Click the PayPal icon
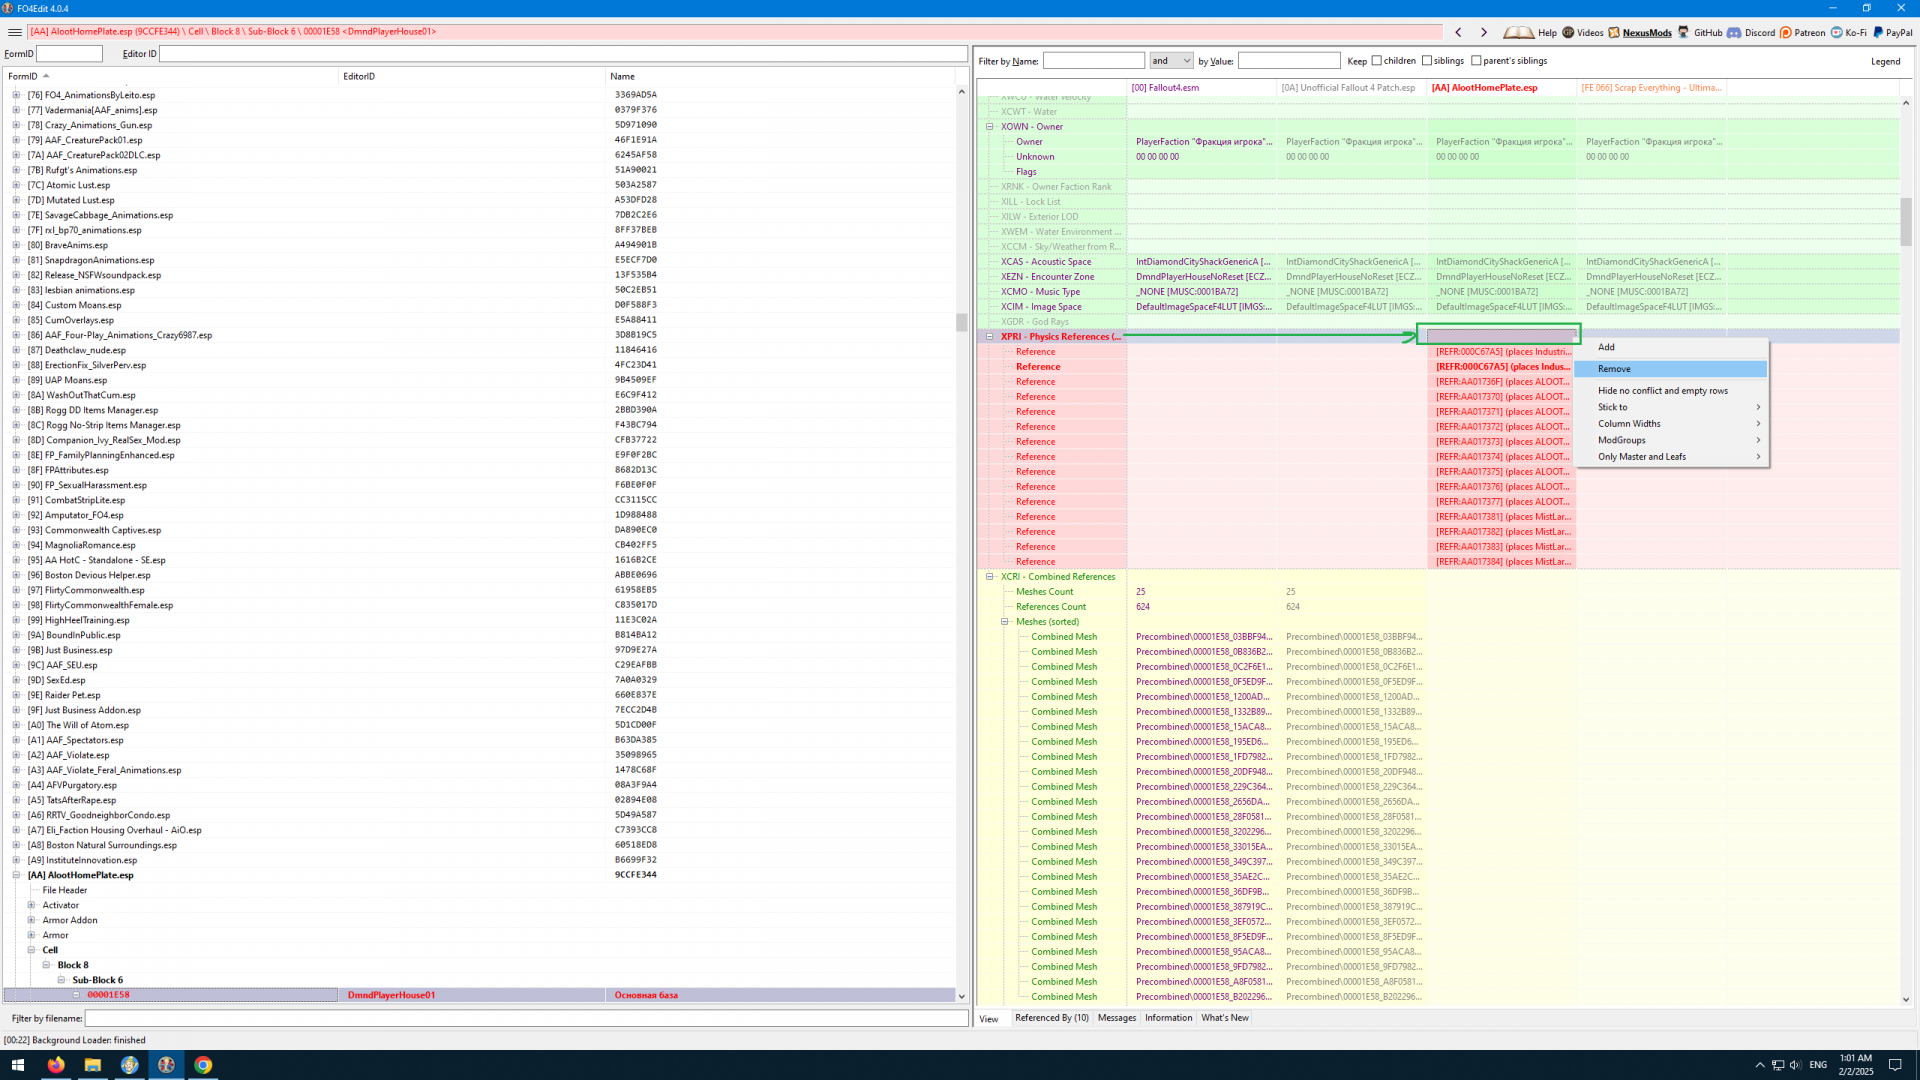1920x1080 pixels. 1878,32
